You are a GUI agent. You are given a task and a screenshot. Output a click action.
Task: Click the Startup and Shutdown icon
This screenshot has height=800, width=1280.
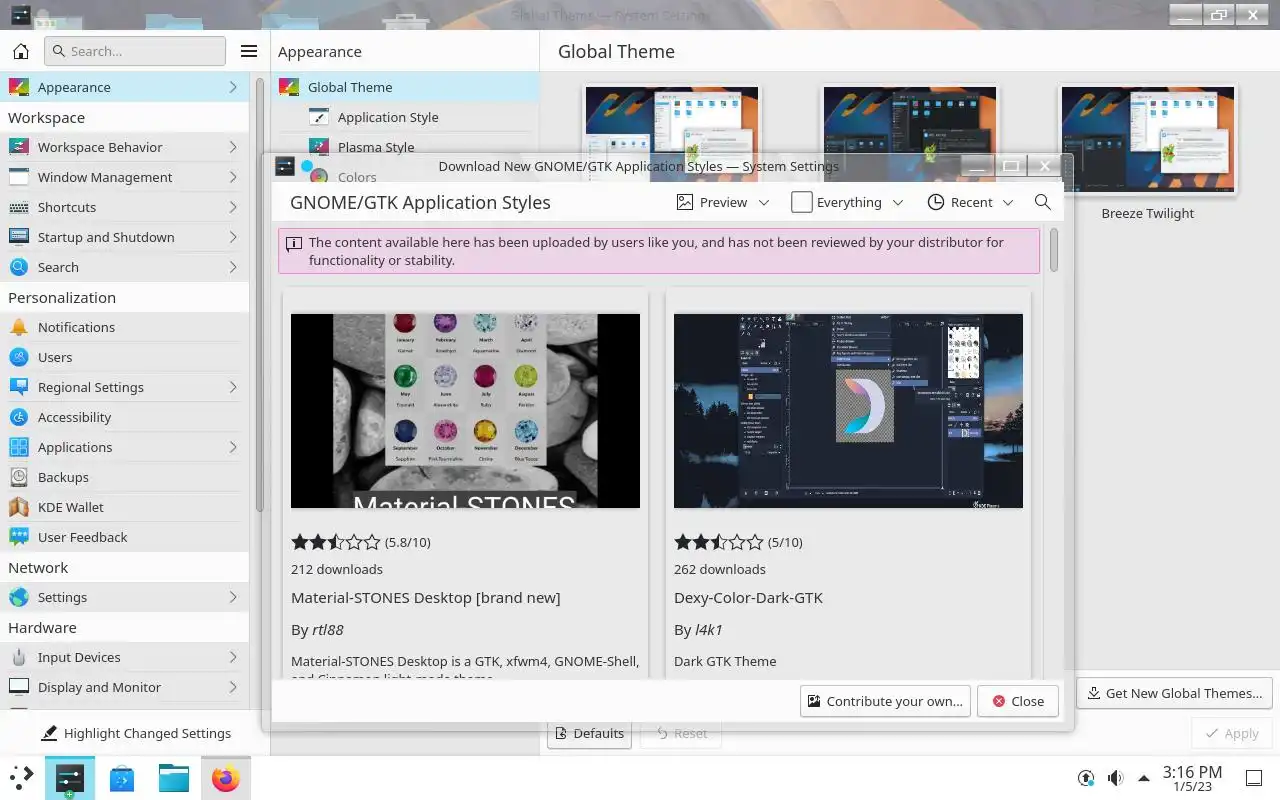pyautogui.click(x=19, y=237)
